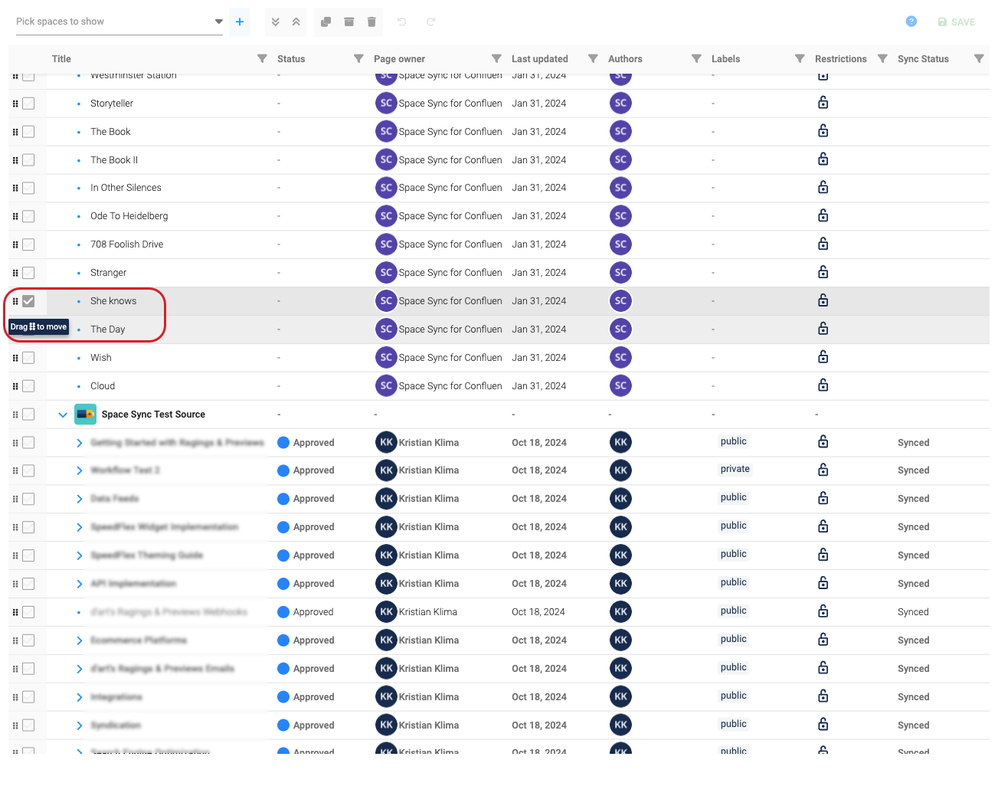Tick The Book row checkbox
998x803 pixels.
pos(29,132)
